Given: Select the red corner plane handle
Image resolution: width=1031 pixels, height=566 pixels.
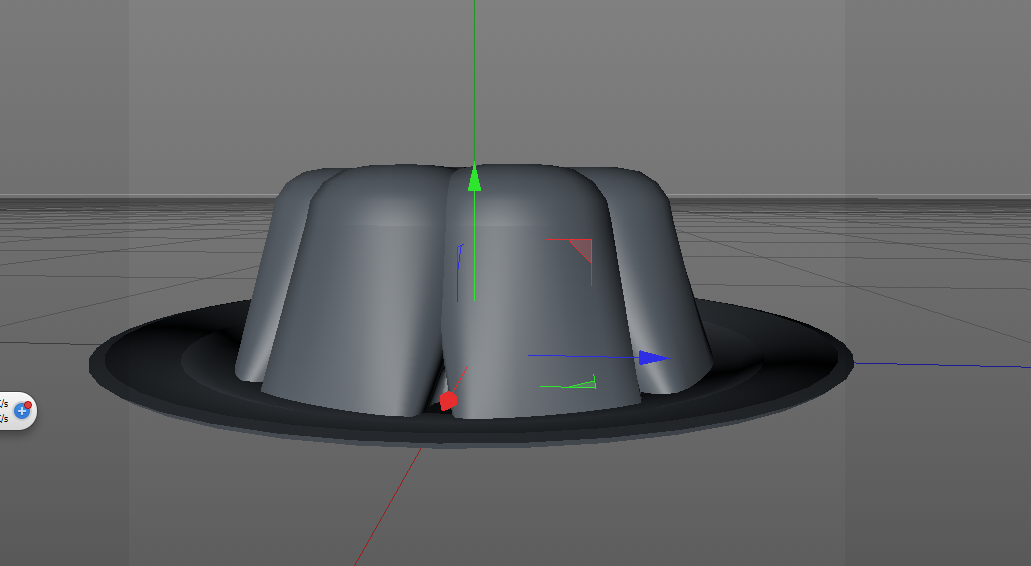Looking at the screenshot, I should pyautogui.click(x=580, y=250).
